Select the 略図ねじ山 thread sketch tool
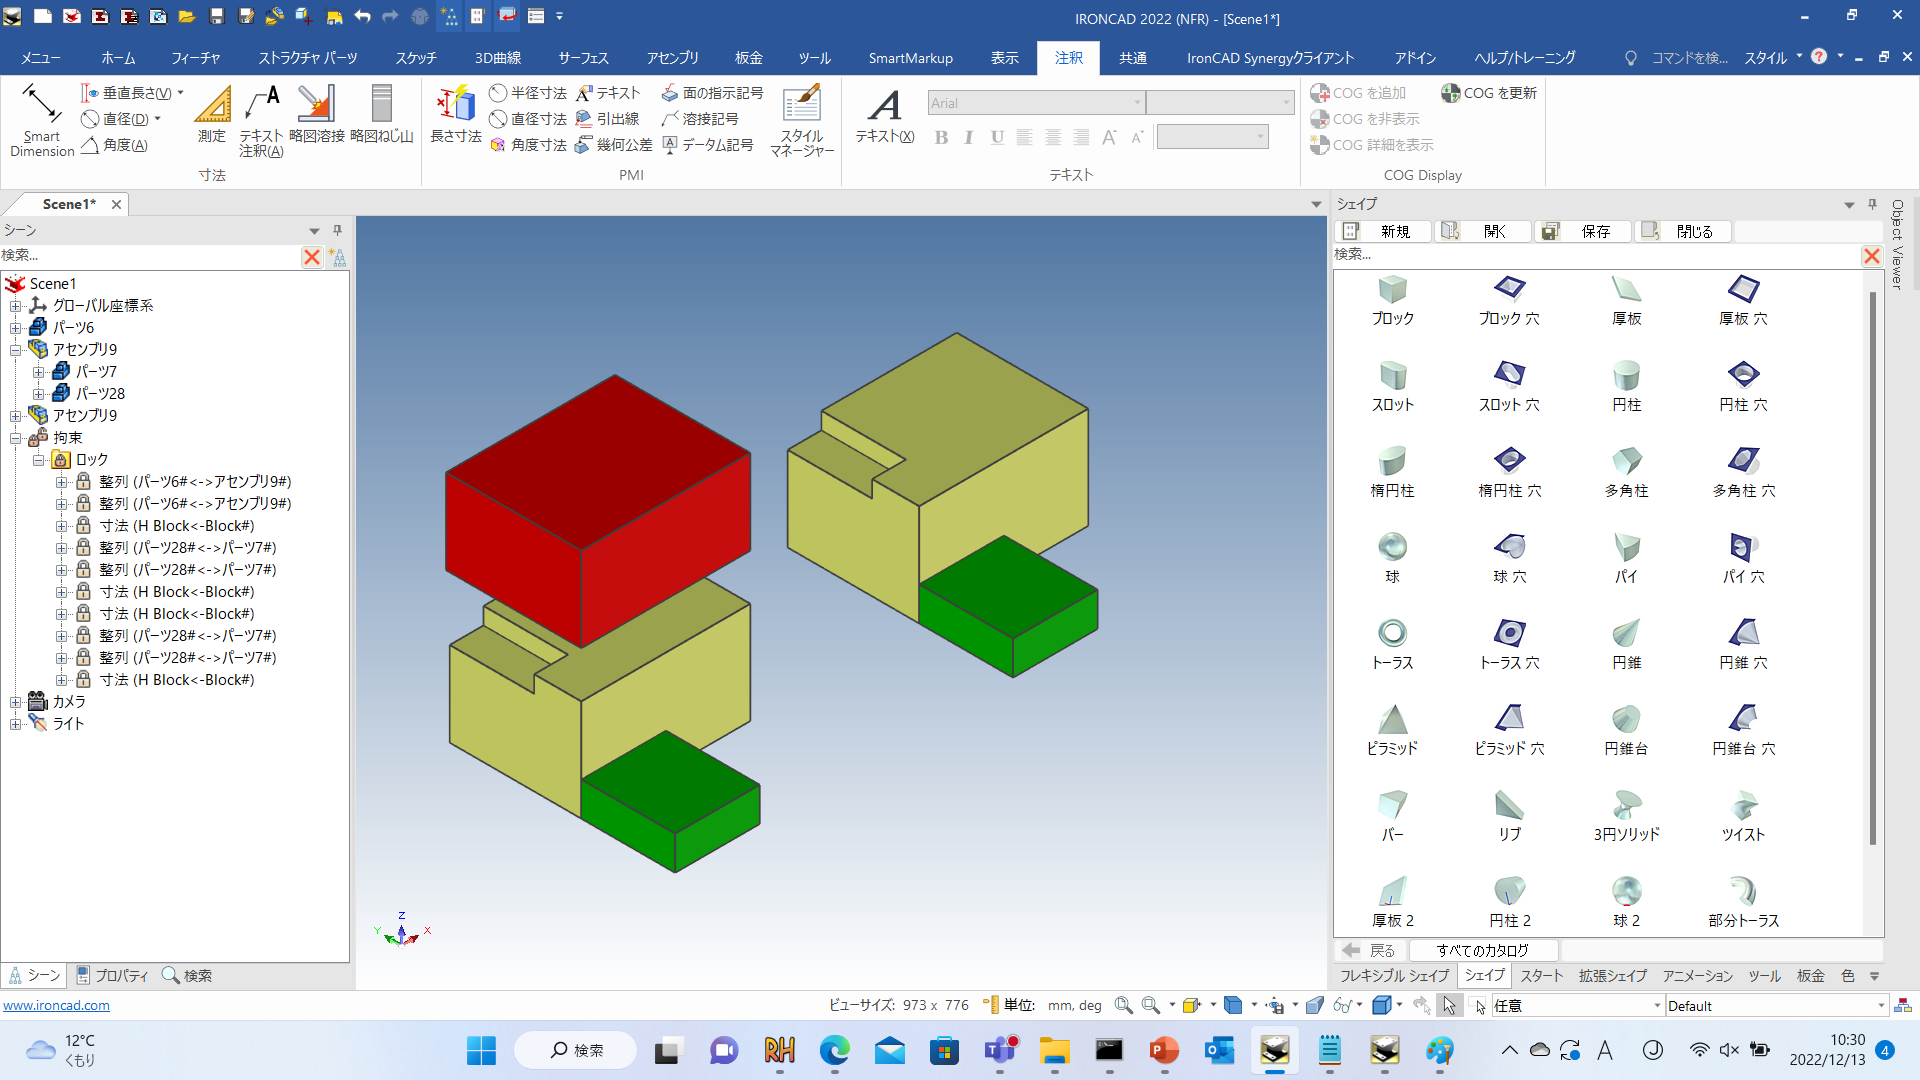1920x1080 pixels. (381, 115)
